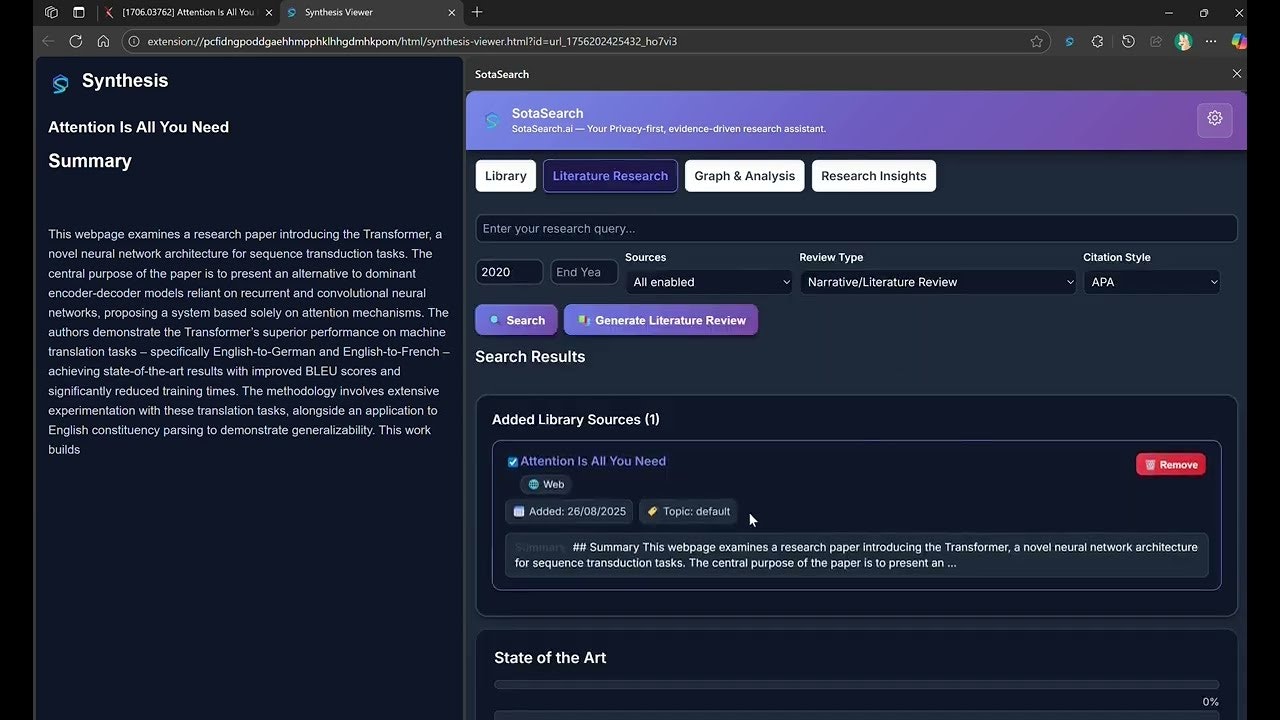Open the Library tab
The width and height of the screenshot is (1280, 720).
pos(505,175)
